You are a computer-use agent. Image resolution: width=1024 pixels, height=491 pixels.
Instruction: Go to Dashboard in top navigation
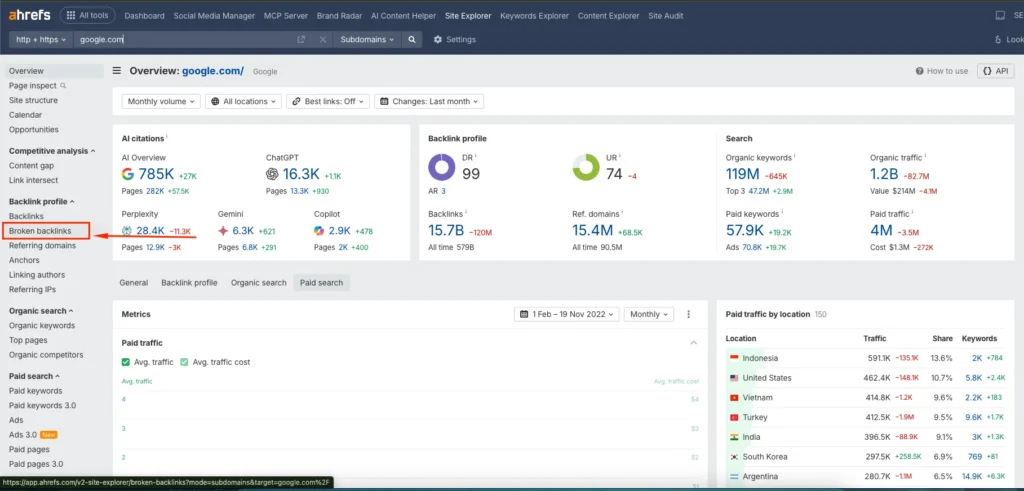click(x=144, y=16)
